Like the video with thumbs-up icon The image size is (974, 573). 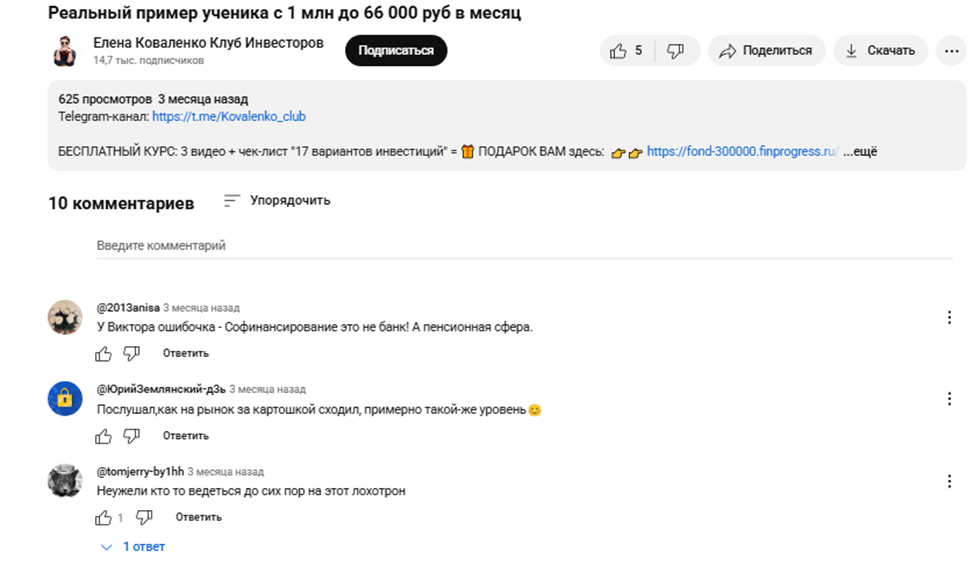[x=627, y=51]
